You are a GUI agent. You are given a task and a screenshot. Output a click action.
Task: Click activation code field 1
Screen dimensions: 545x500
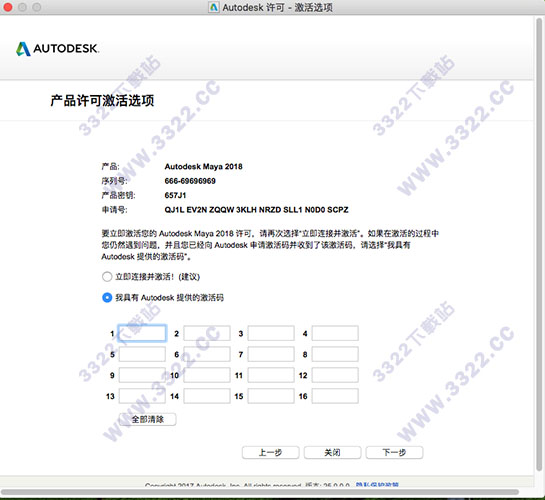[142, 334]
